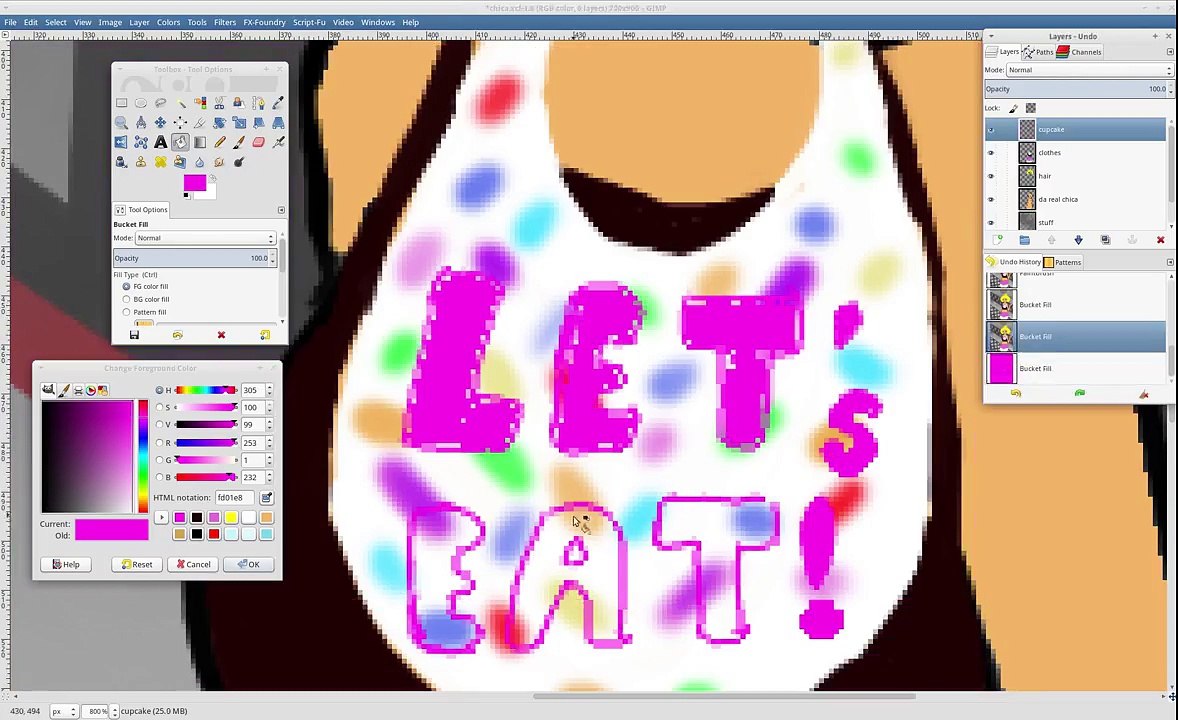Open the Script-Fu menu
Viewport: 1178px width, 720px height.
310,23
